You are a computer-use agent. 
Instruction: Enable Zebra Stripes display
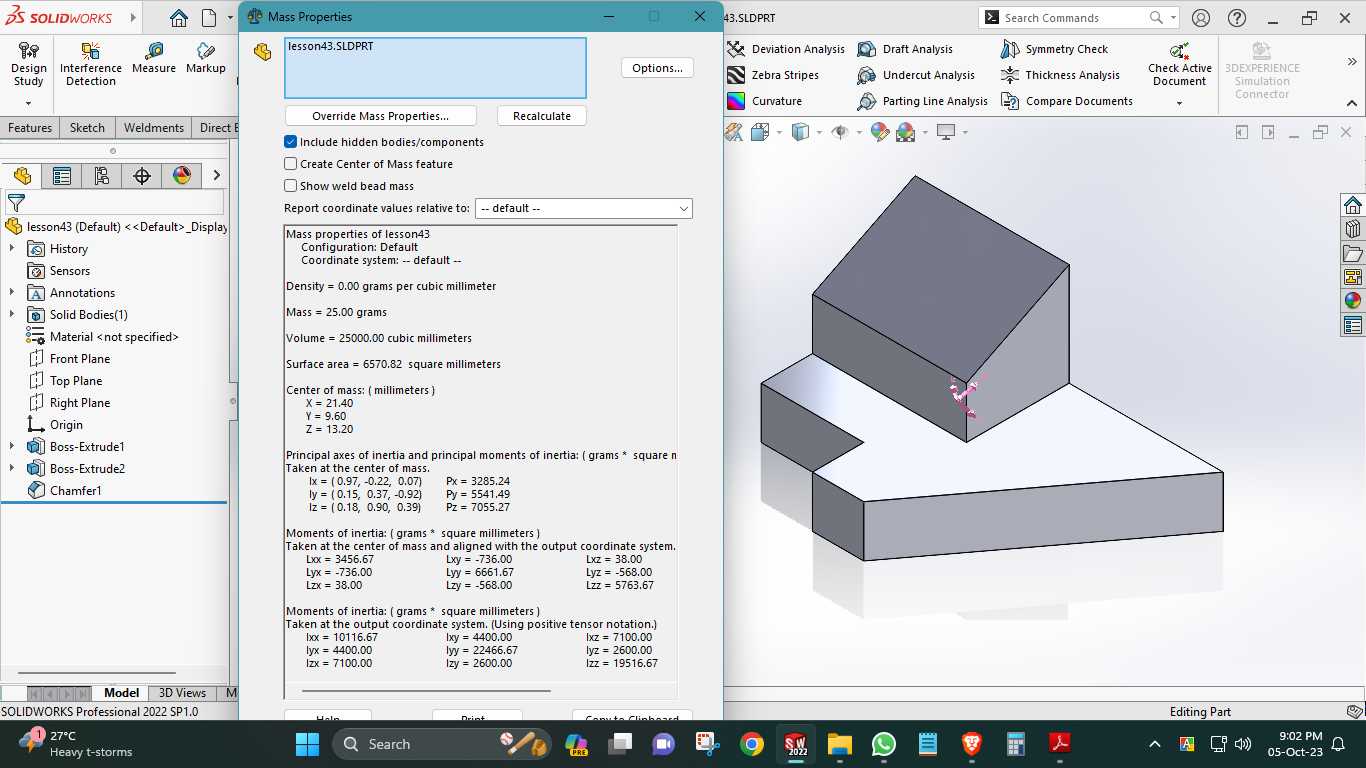coord(773,75)
